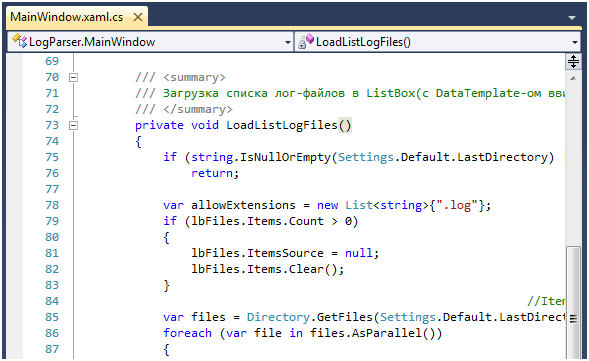Click 'AsParallel' on line 86

click(x=387, y=333)
